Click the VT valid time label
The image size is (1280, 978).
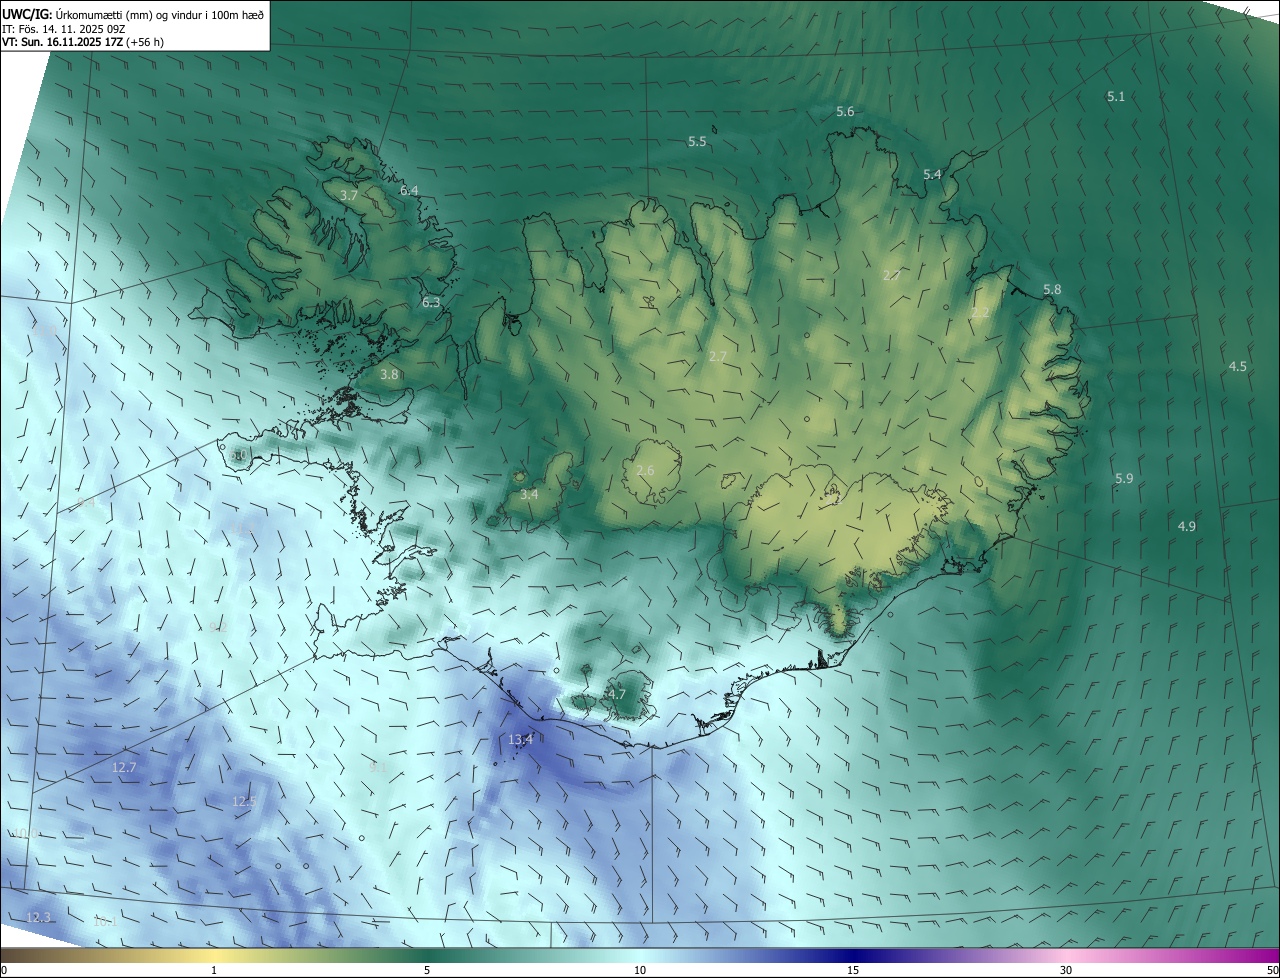click(x=83, y=42)
